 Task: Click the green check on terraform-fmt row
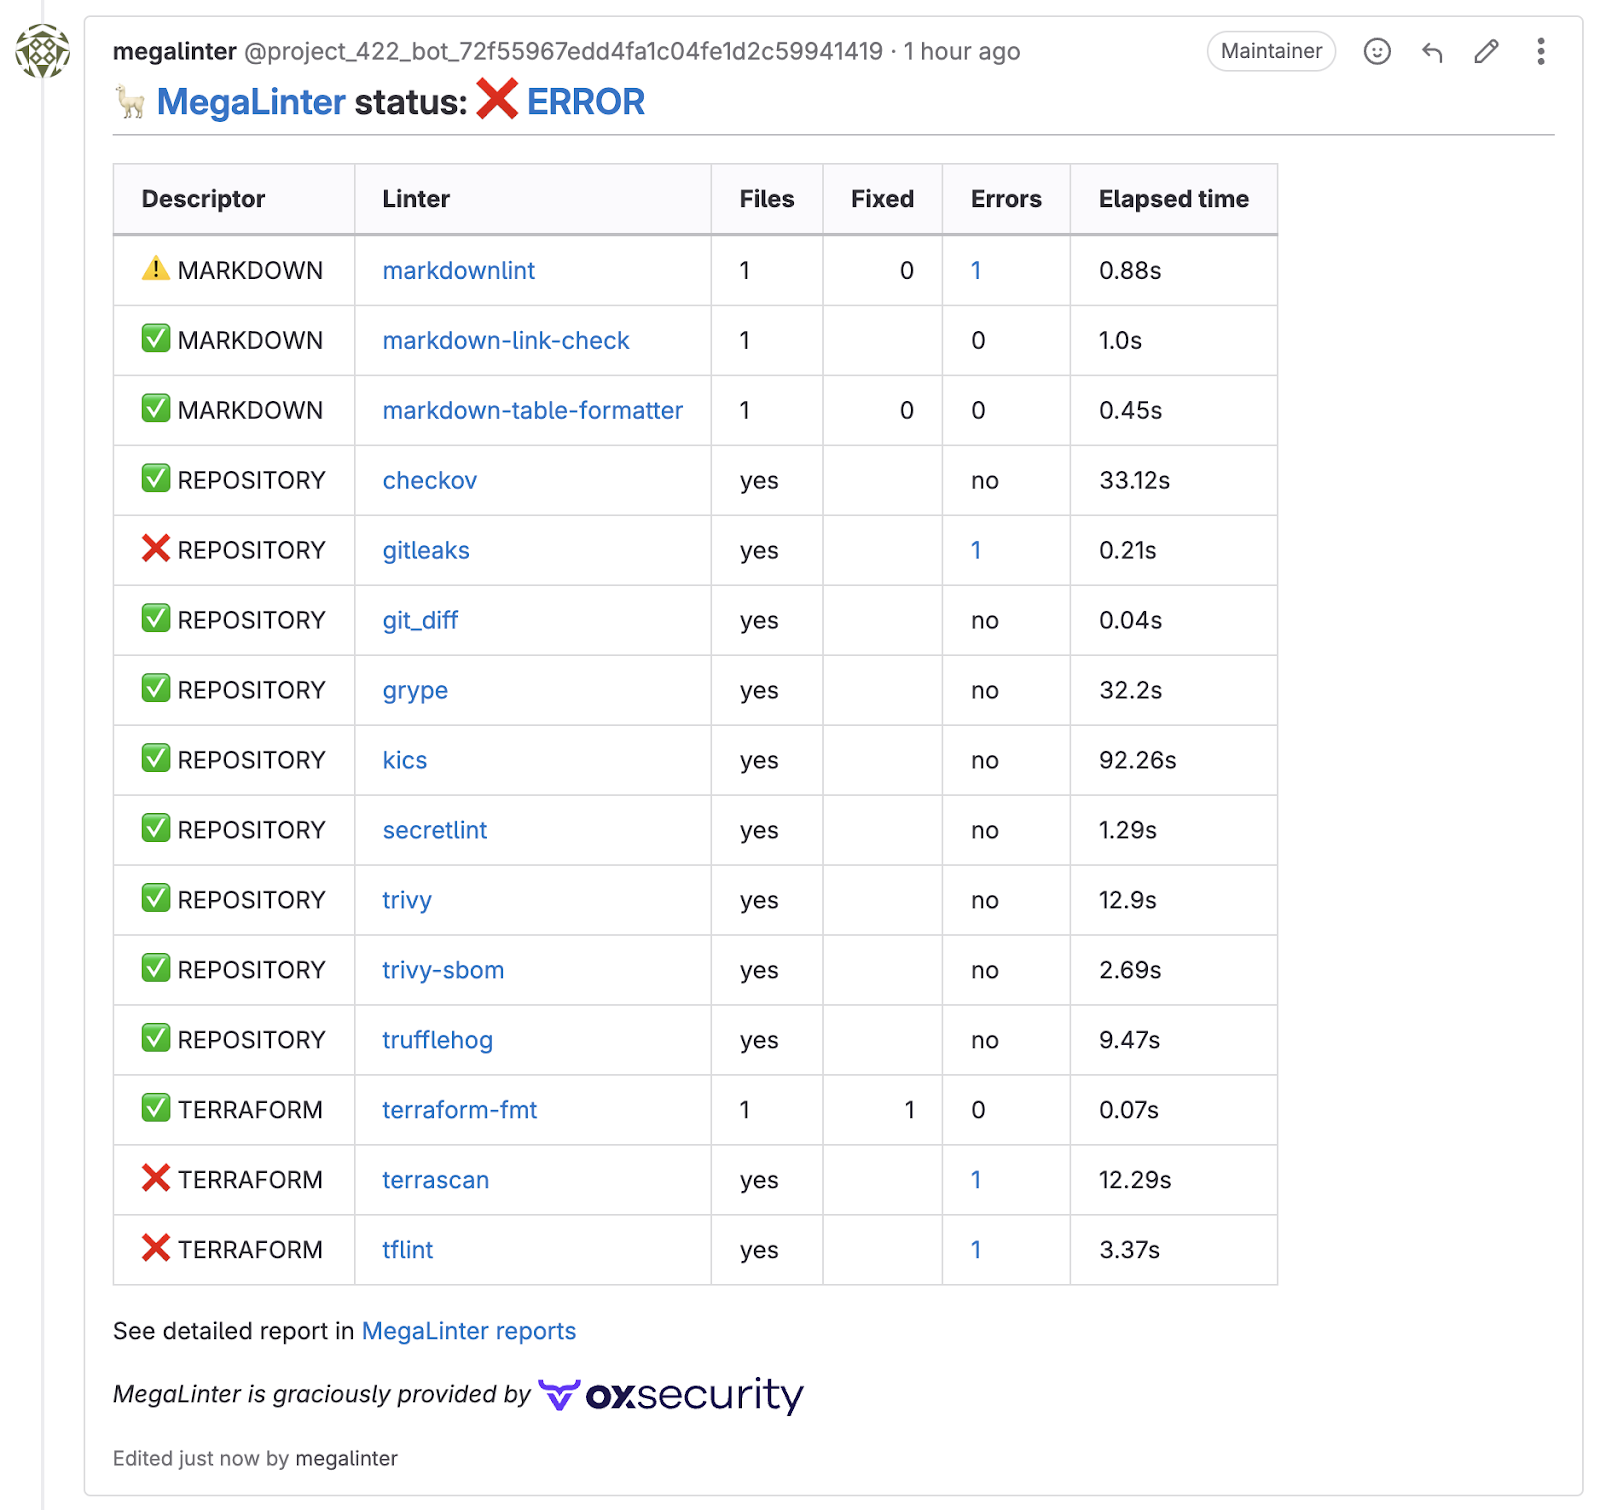(x=155, y=1108)
